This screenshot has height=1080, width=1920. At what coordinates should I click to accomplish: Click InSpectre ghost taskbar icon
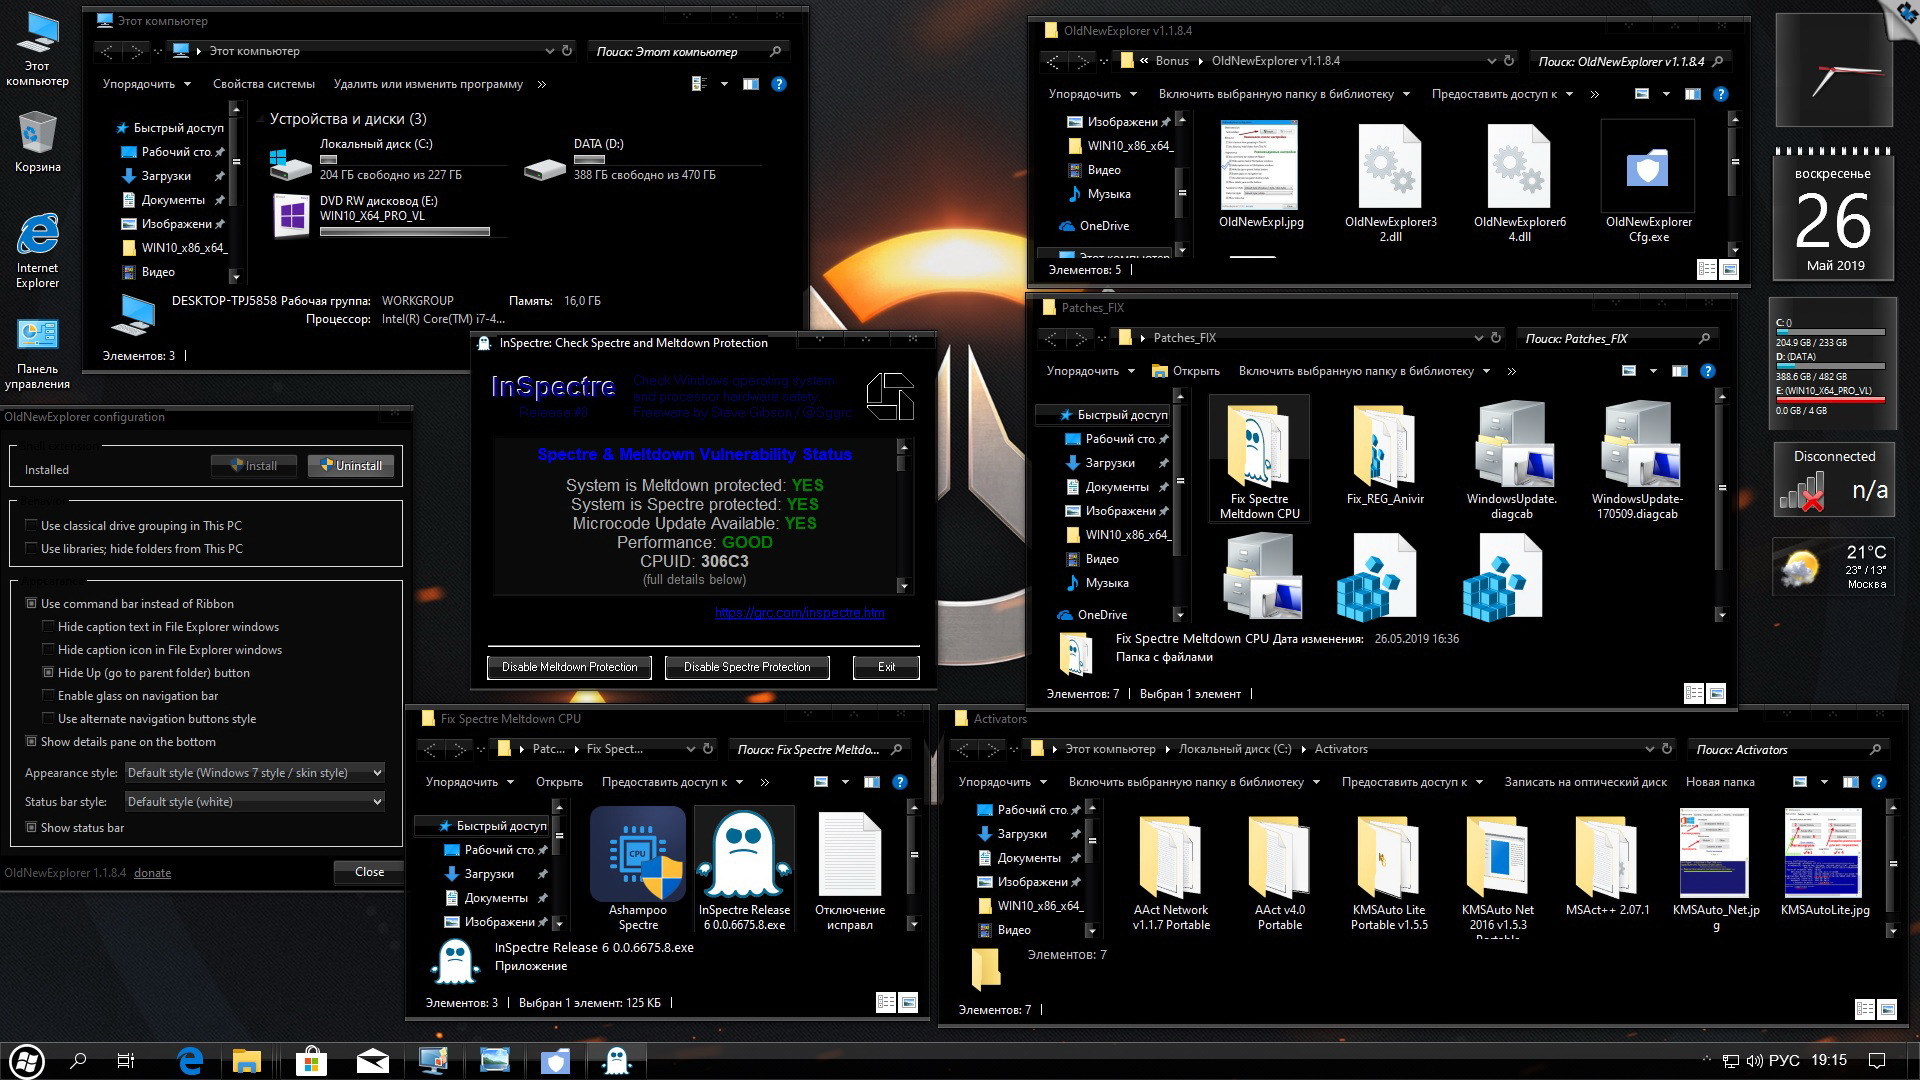point(617,1060)
